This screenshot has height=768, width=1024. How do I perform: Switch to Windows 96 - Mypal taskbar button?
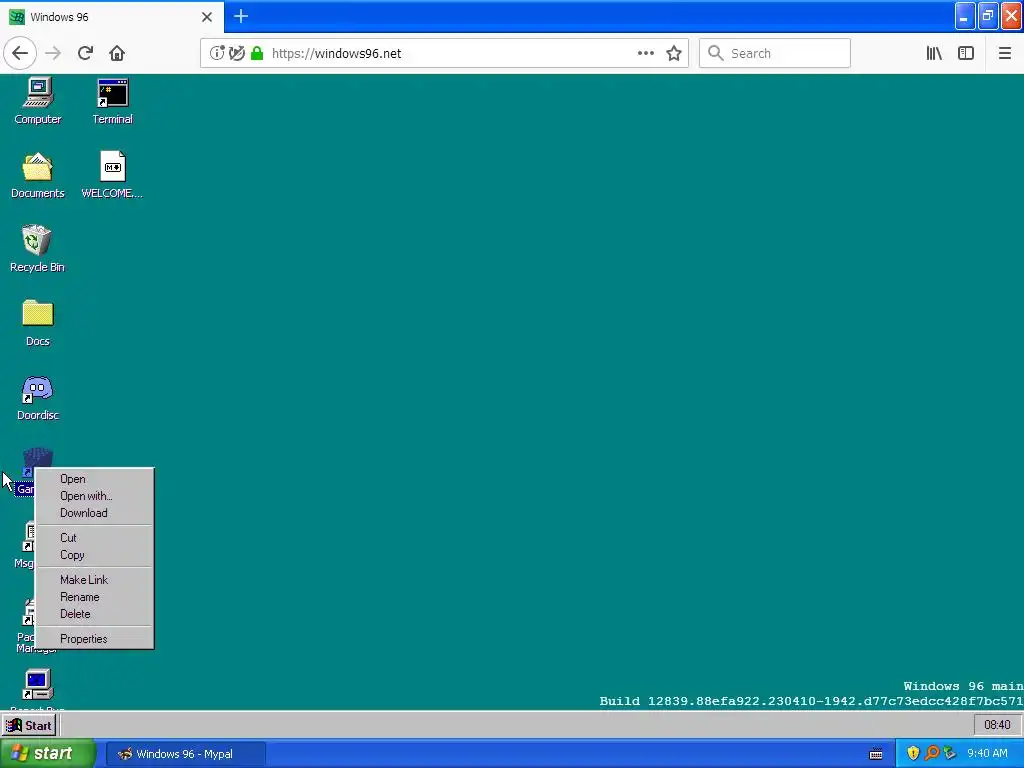point(185,754)
